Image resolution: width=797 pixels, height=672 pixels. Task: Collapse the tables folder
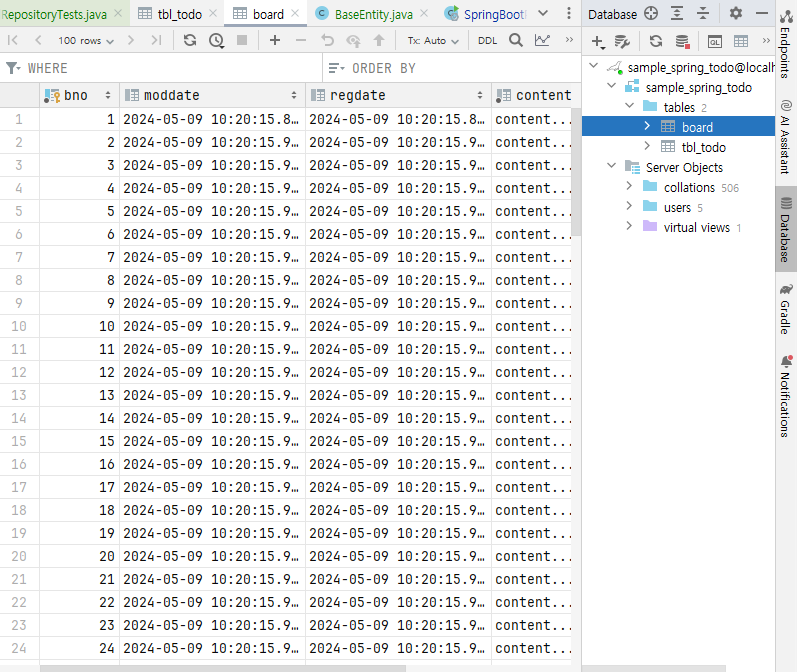click(629, 106)
